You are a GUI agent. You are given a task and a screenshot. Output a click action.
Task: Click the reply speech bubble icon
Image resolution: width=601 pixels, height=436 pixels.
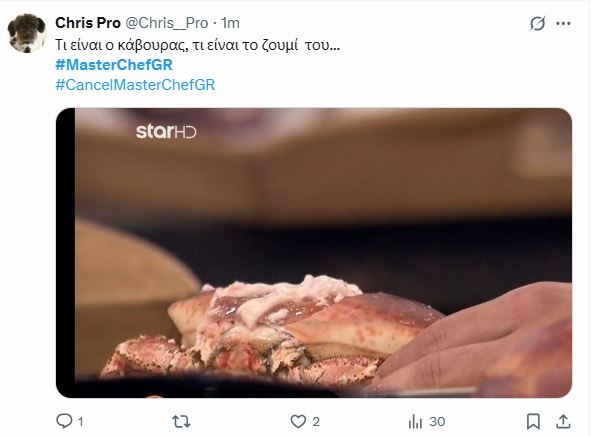click(65, 419)
